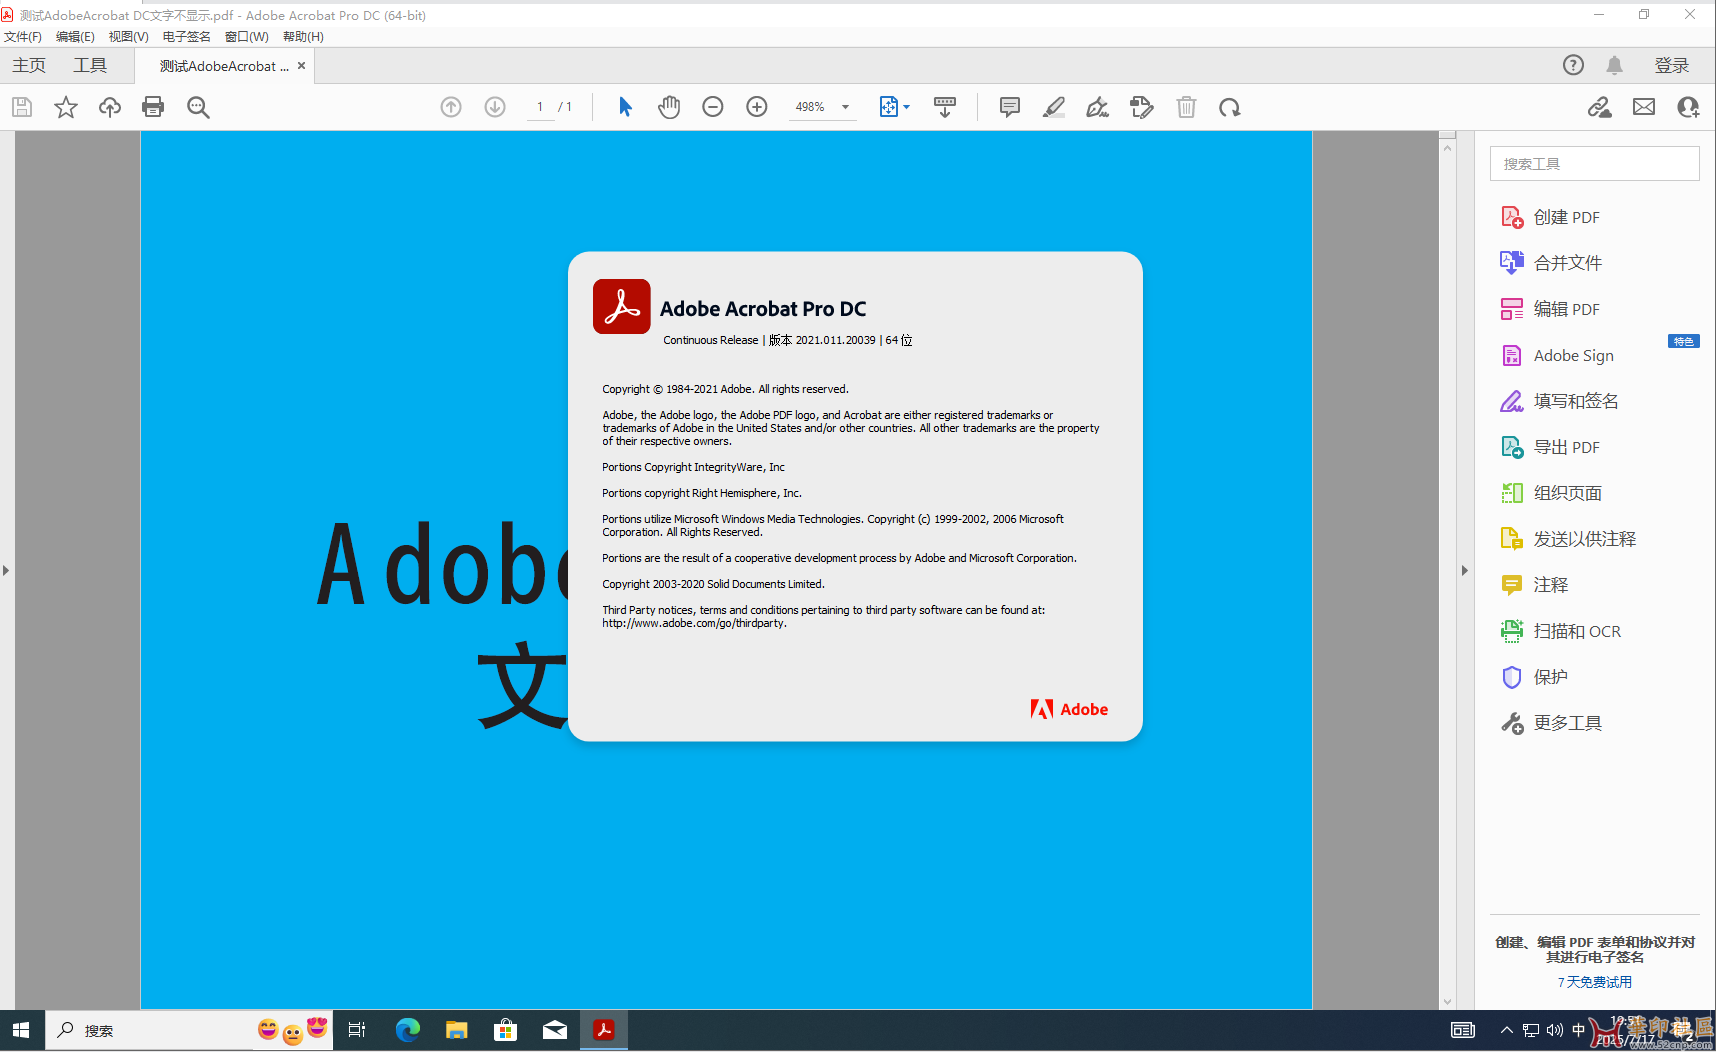The image size is (1716, 1052).
Task: Switch to the 主页 tab
Action: click(x=29, y=65)
